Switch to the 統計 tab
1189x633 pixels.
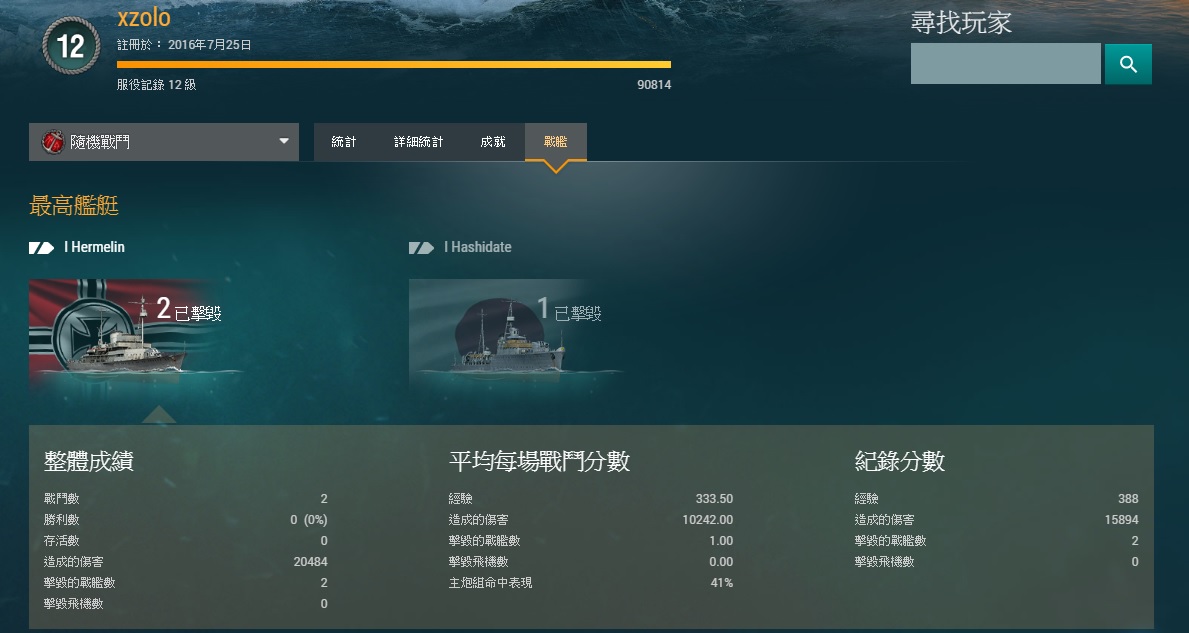pos(344,142)
